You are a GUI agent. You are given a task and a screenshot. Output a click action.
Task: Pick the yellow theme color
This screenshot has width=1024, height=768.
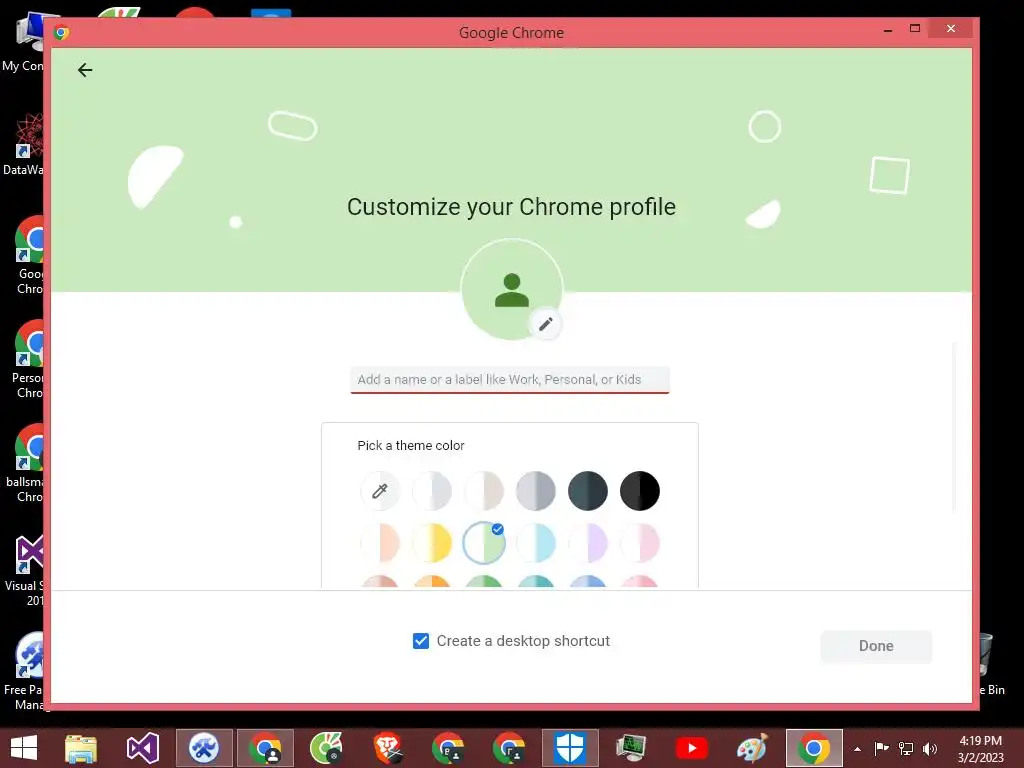click(x=432, y=543)
